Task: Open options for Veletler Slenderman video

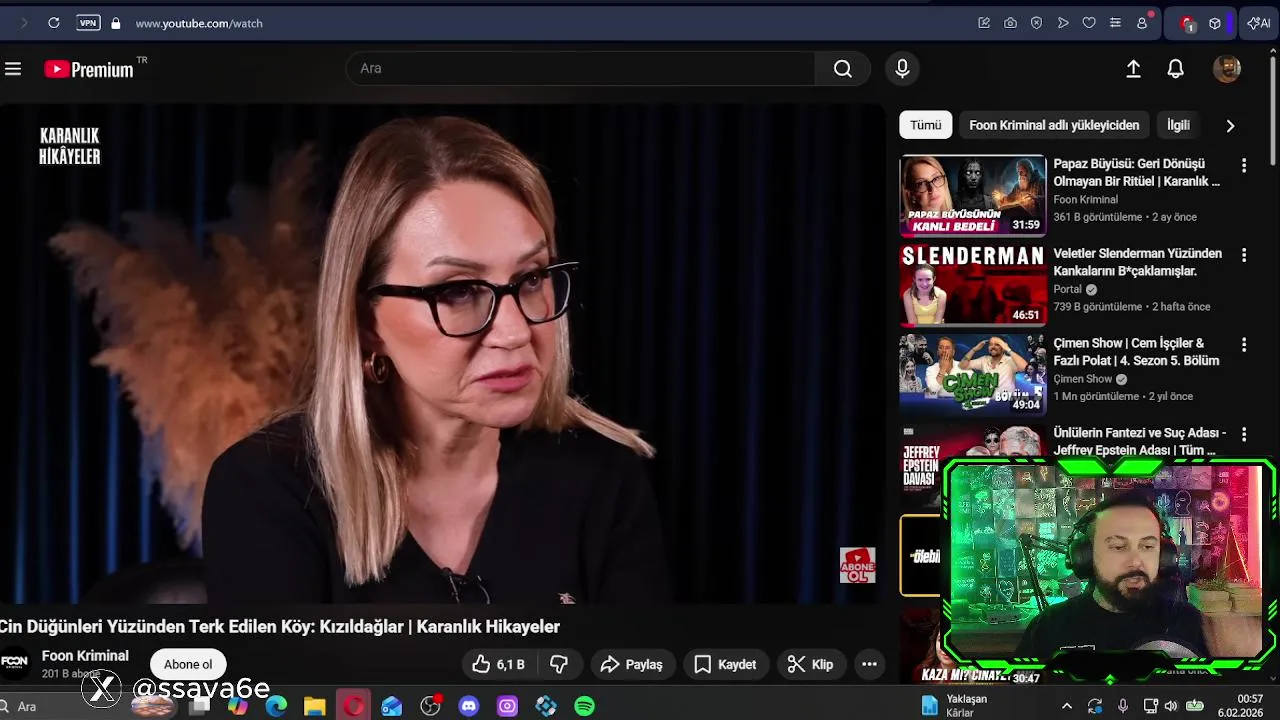Action: pyautogui.click(x=1244, y=255)
